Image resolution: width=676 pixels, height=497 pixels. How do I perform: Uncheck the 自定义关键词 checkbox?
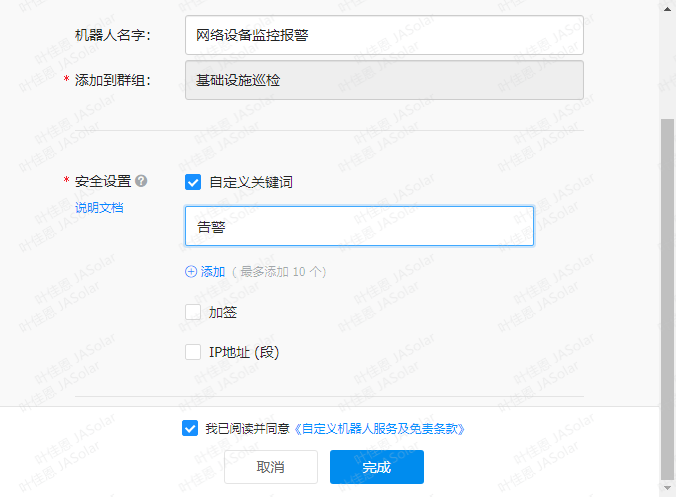pos(193,182)
